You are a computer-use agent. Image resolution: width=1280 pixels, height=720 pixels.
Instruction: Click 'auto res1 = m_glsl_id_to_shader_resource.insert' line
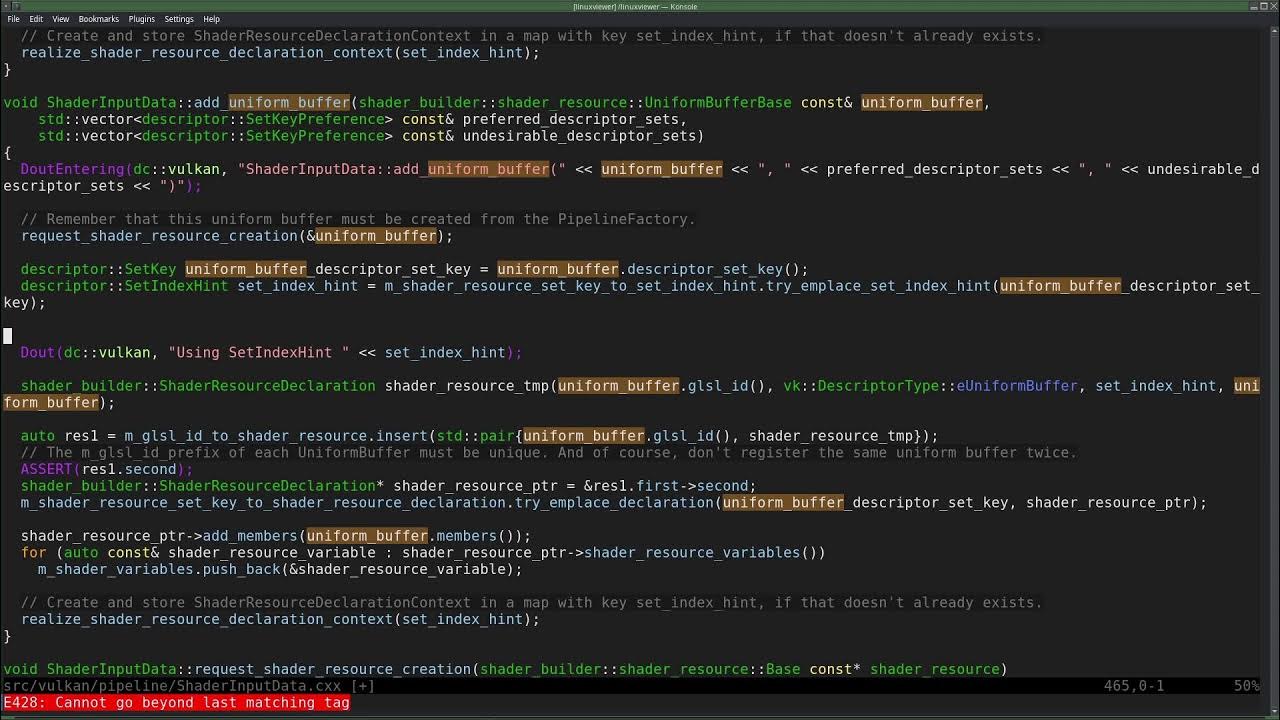[479, 436]
